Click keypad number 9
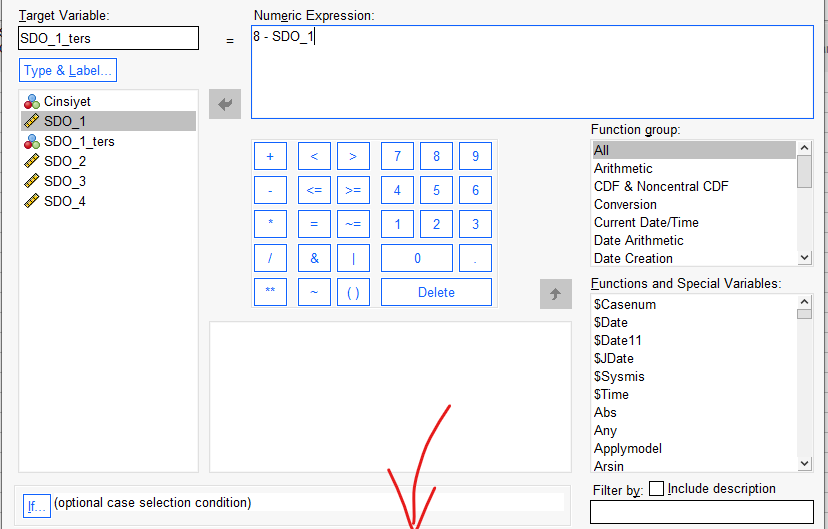 coord(475,156)
